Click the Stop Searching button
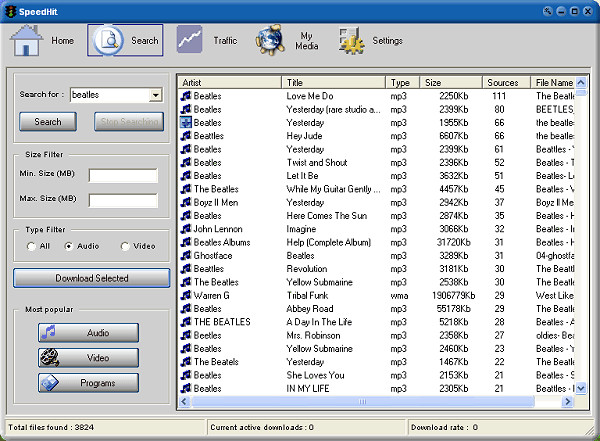This screenshot has height=441, width=600. (129, 122)
